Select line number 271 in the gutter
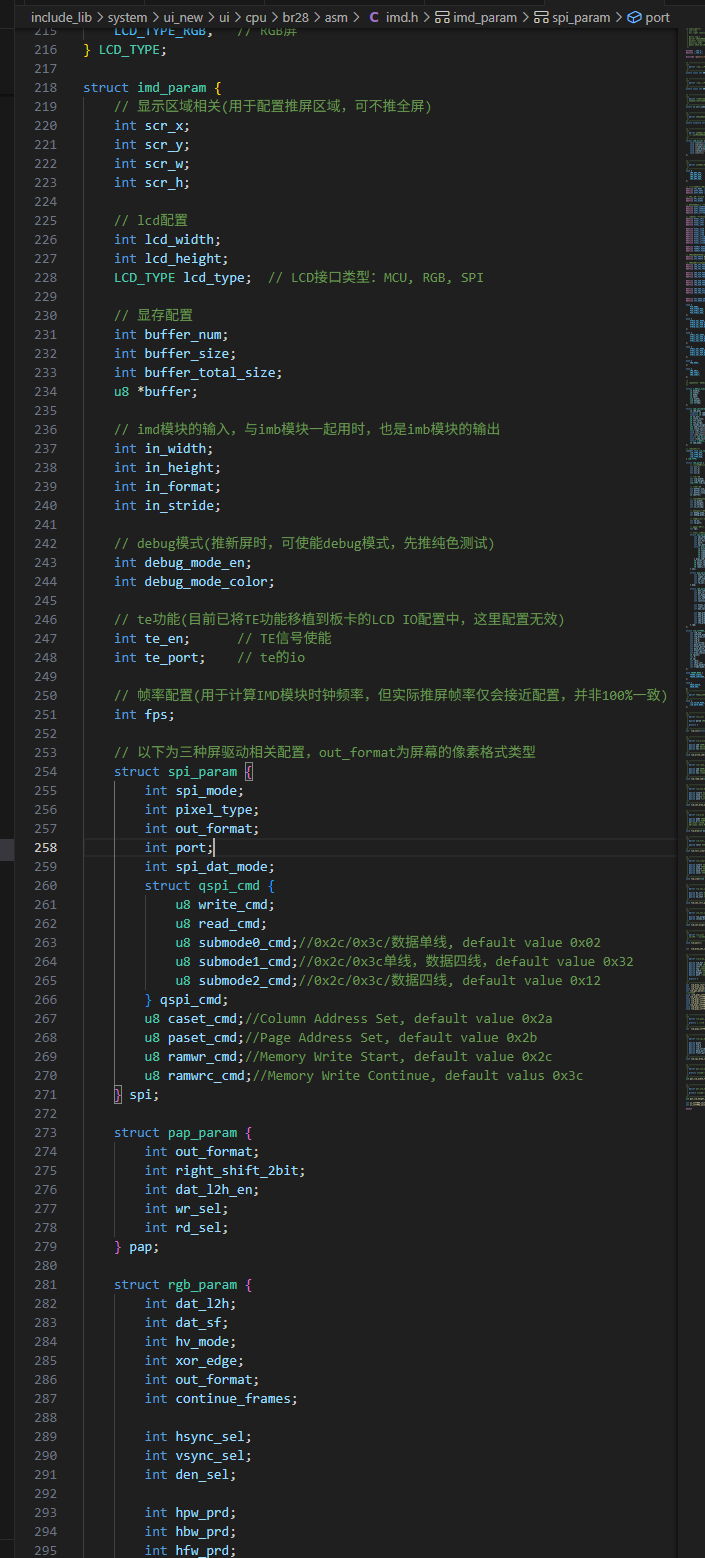Viewport: 705px width, 1558px height. [x=46, y=1094]
